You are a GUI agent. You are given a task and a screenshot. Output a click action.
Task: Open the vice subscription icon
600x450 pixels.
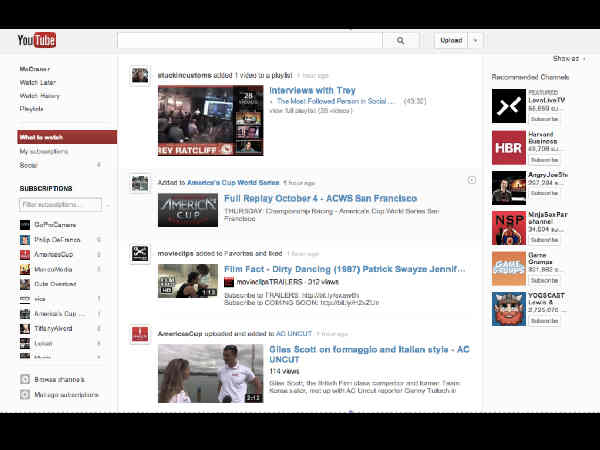pos(25,299)
